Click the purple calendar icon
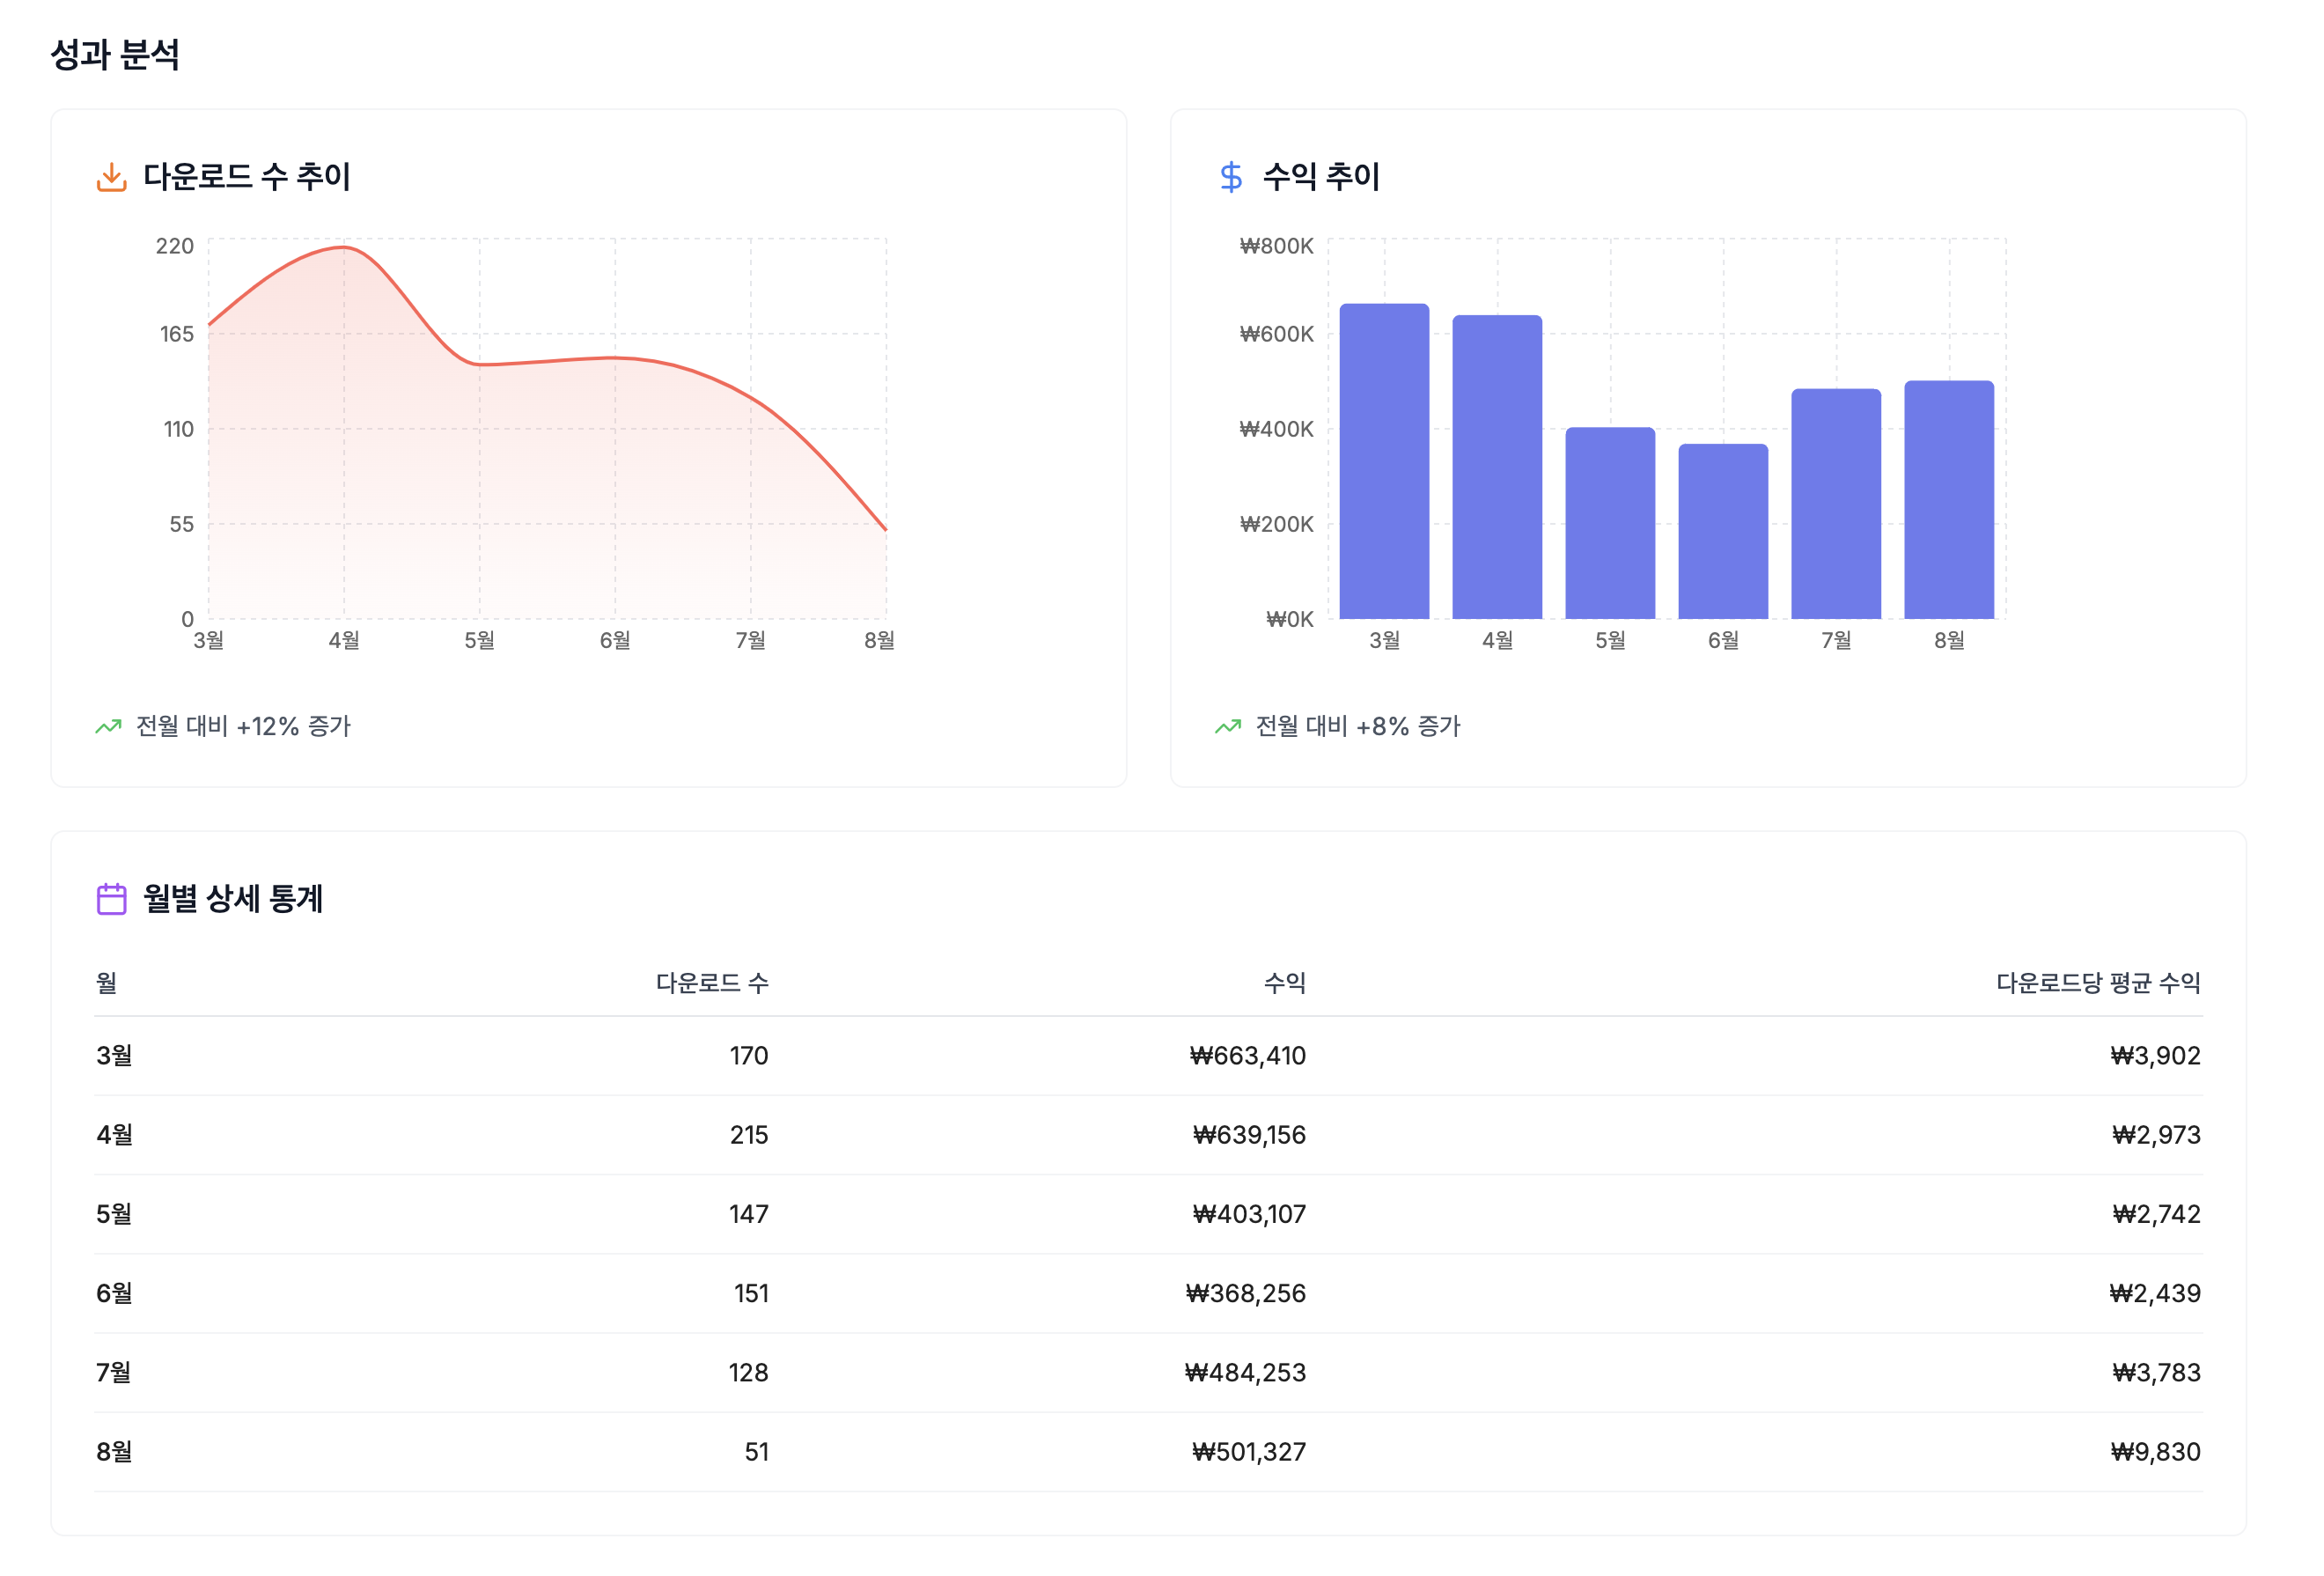Viewport: 2324px width, 1576px height. [x=111, y=899]
